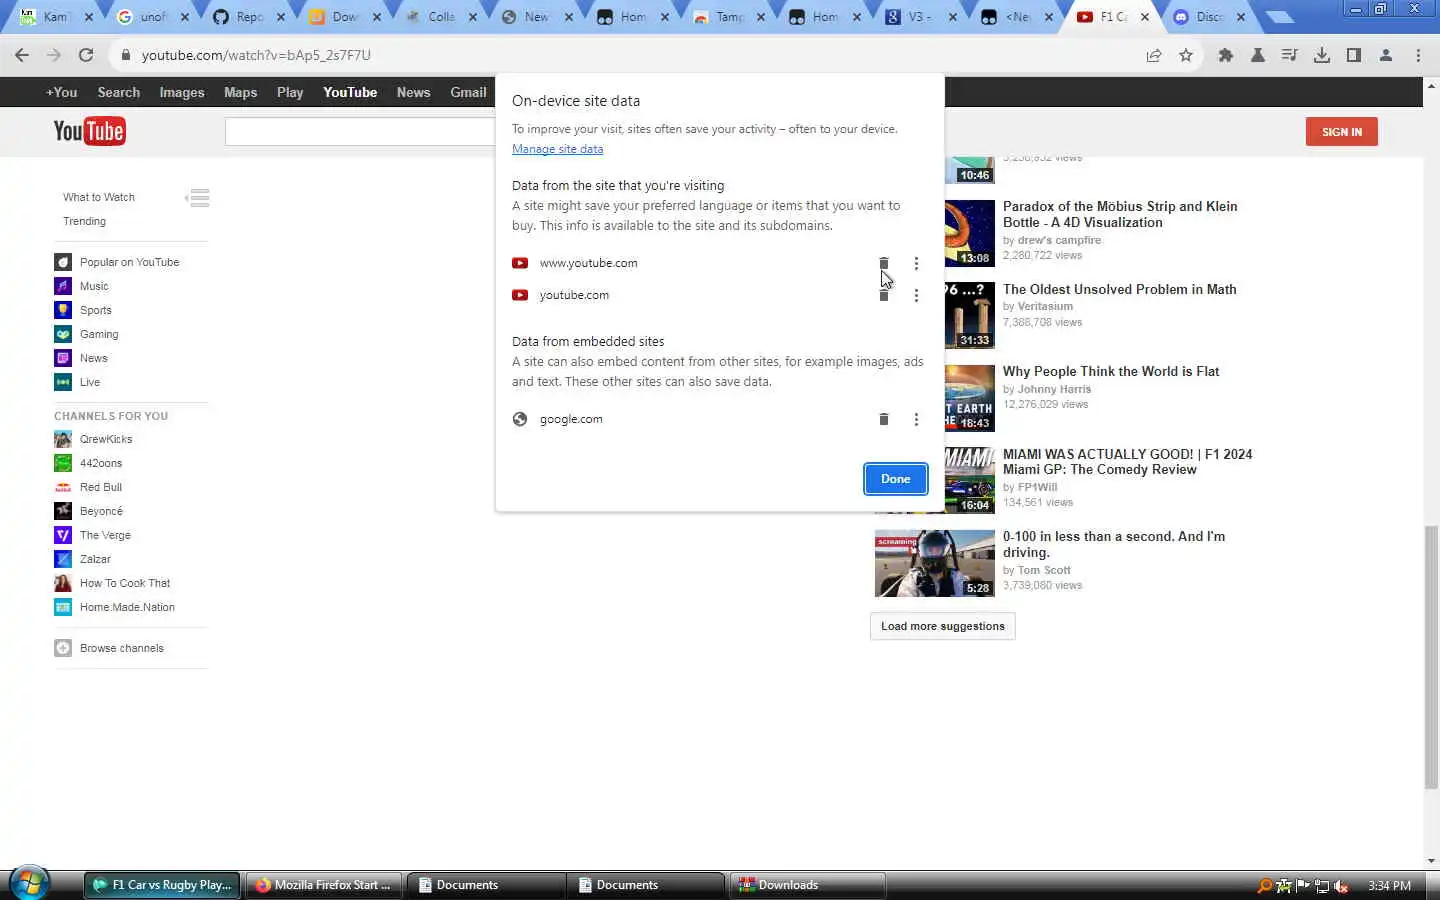Focus the YouTube search box
This screenshot has height=900, width=1440.
tap(360, 131)
